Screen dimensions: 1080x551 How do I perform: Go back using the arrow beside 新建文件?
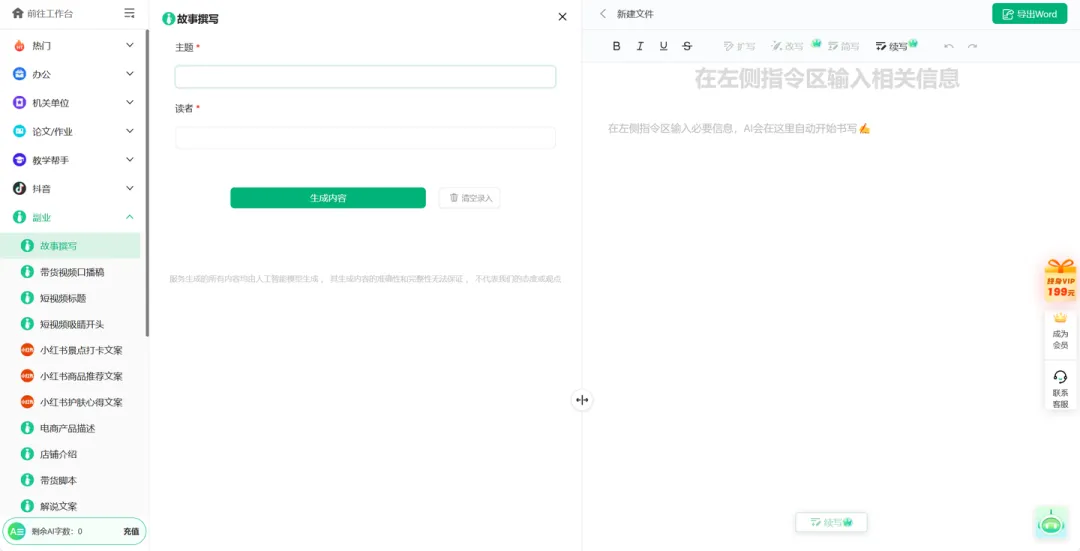tap(603, 14)
